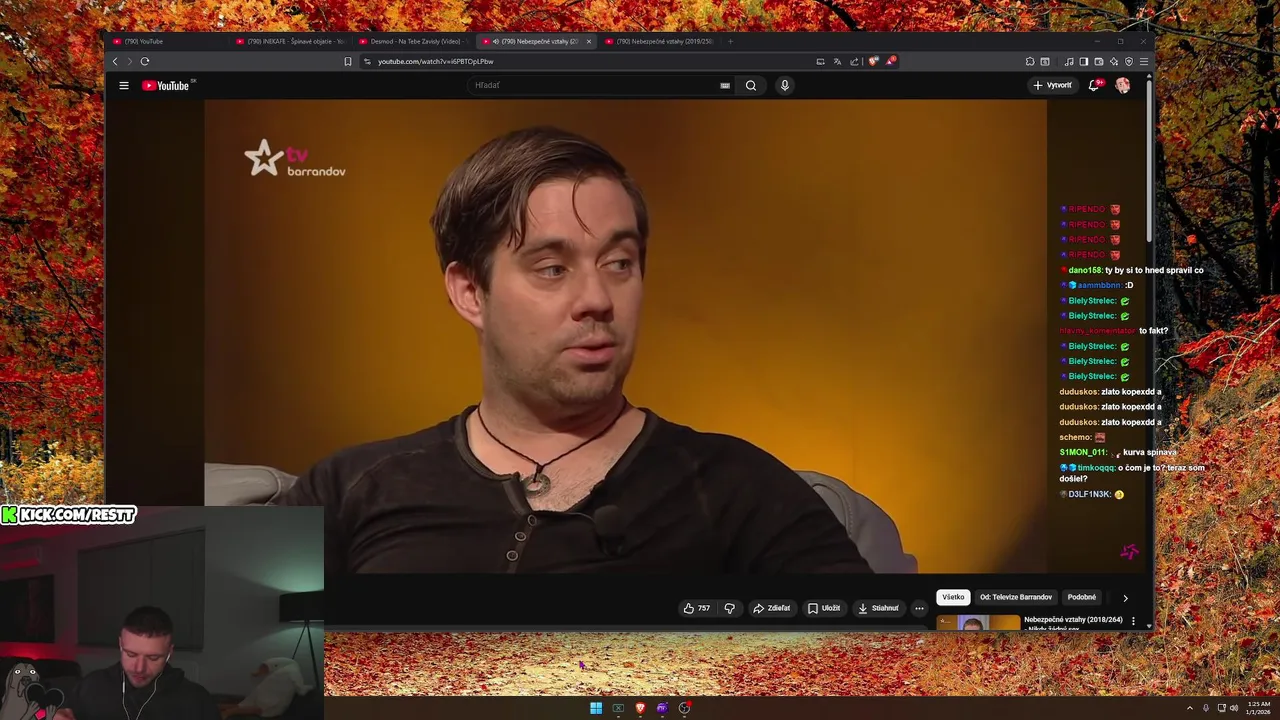Focus the Hľadať search field
Viewport: 1280px width, 720px height.
(595, 85)
